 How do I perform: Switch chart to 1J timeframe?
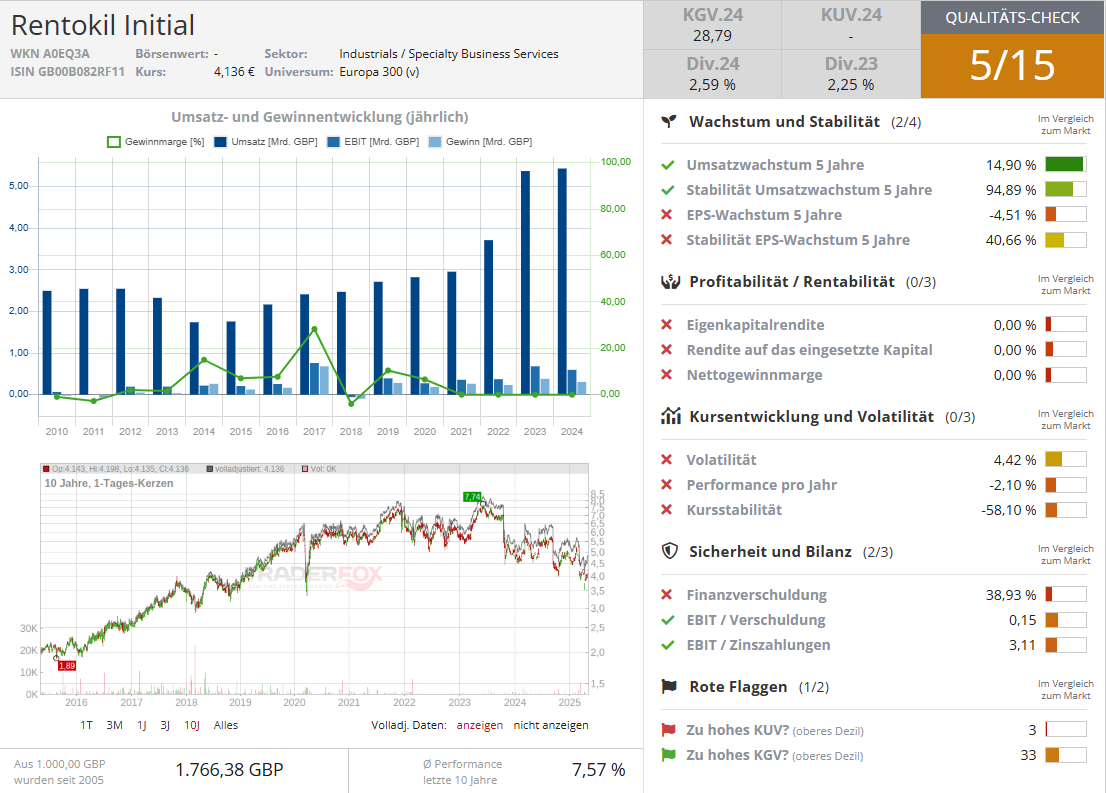point(142,725)
